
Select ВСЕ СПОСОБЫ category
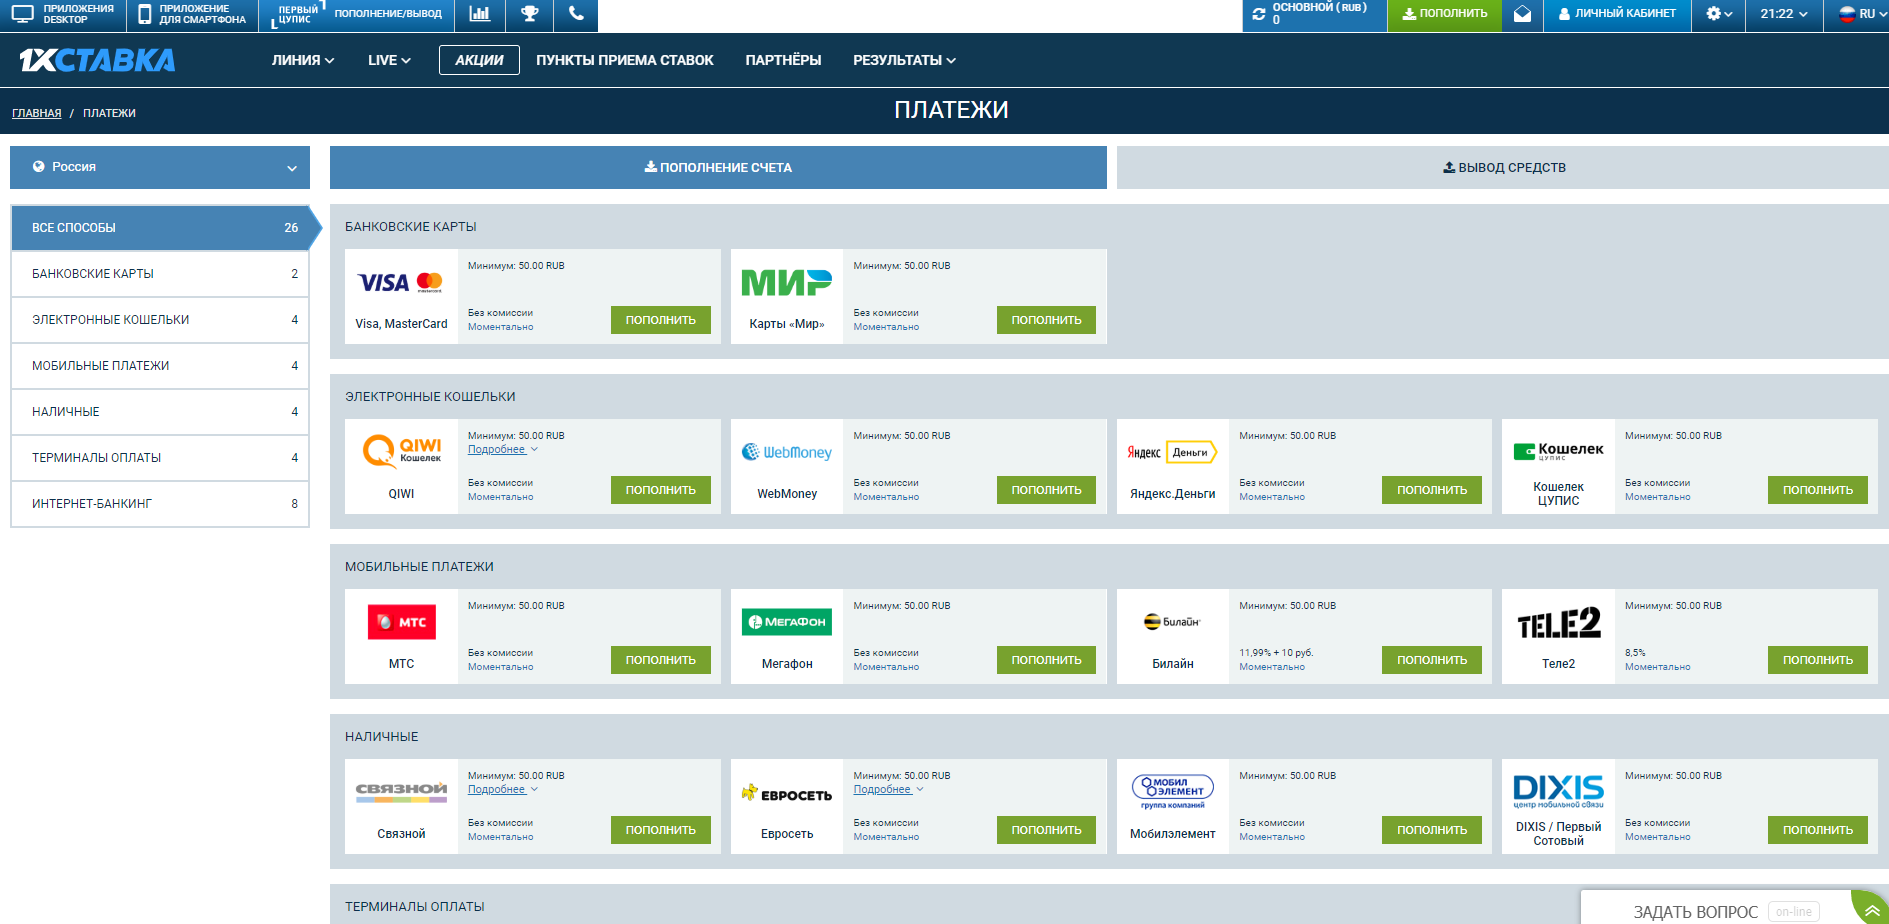[x=160, y=228]
